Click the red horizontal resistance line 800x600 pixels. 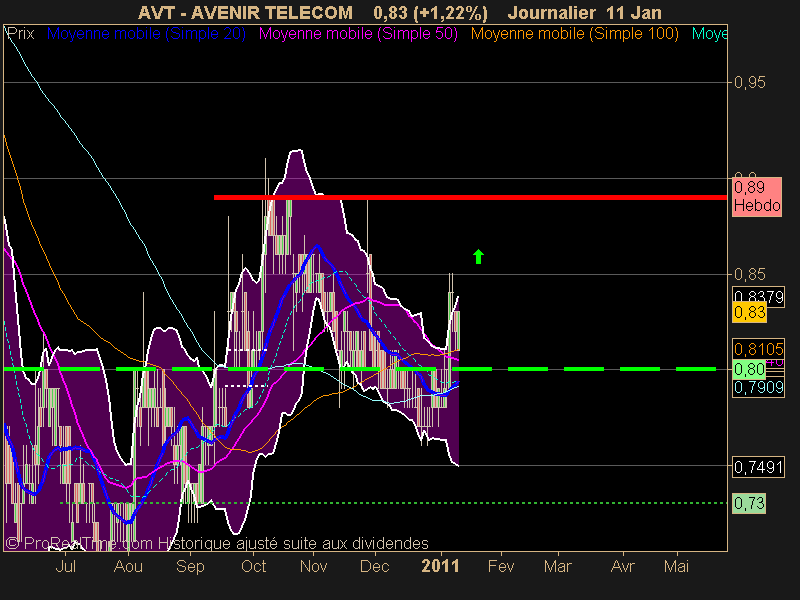pyautogui.click(x=470, y=197)
